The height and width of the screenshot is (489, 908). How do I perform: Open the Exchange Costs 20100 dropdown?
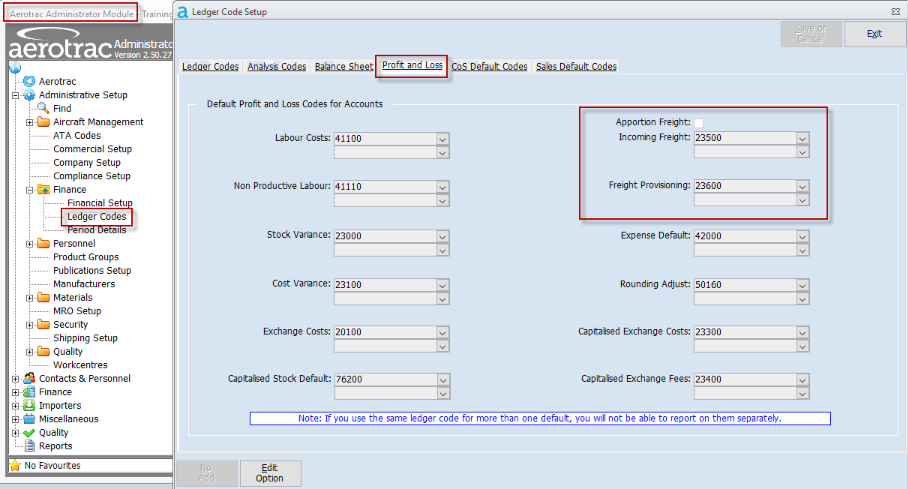point(442,333)
